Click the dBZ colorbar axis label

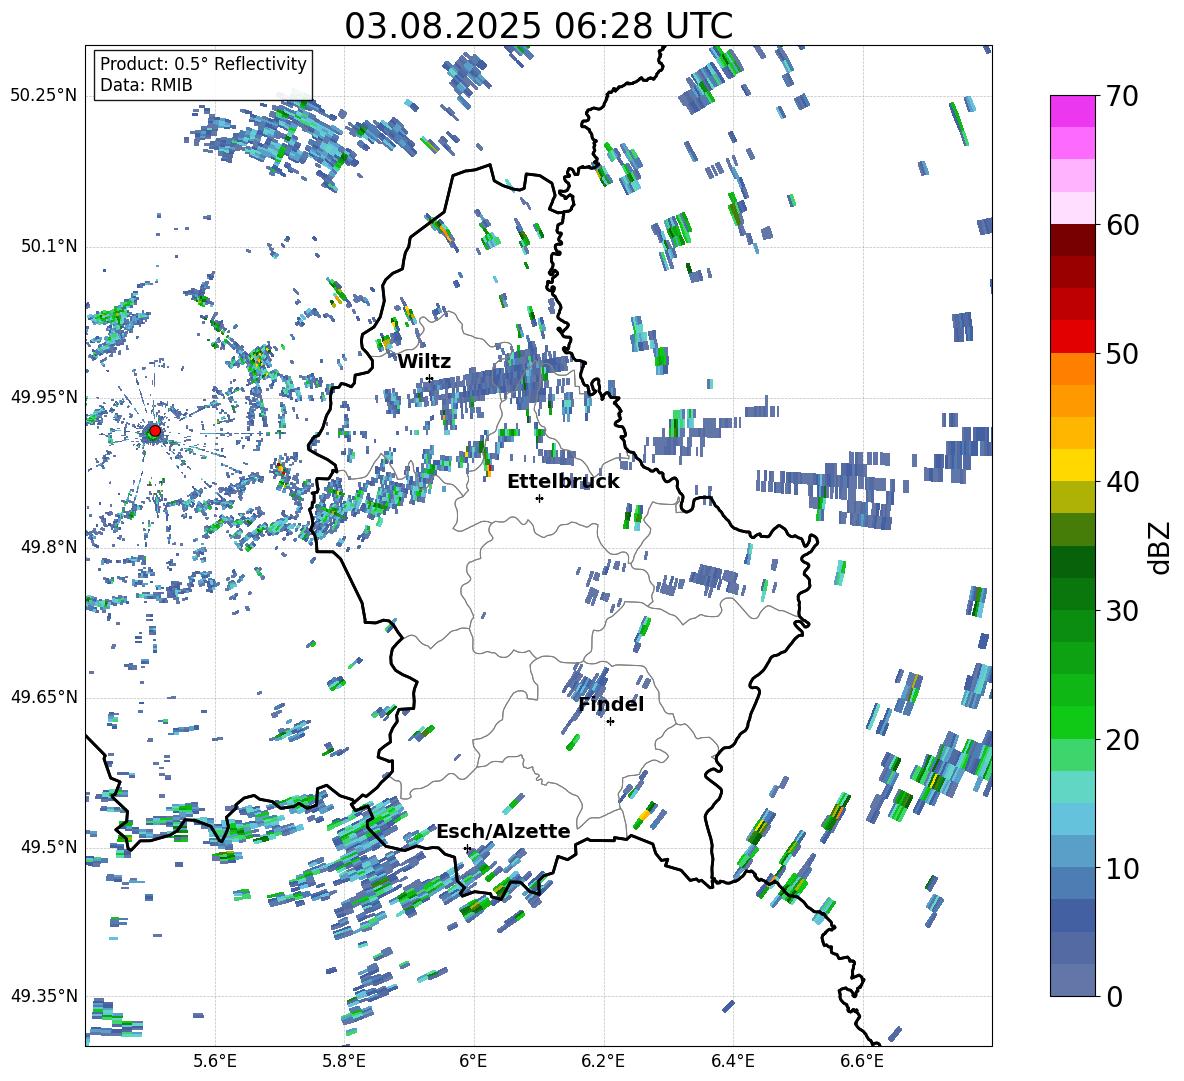coord(1161,547)
